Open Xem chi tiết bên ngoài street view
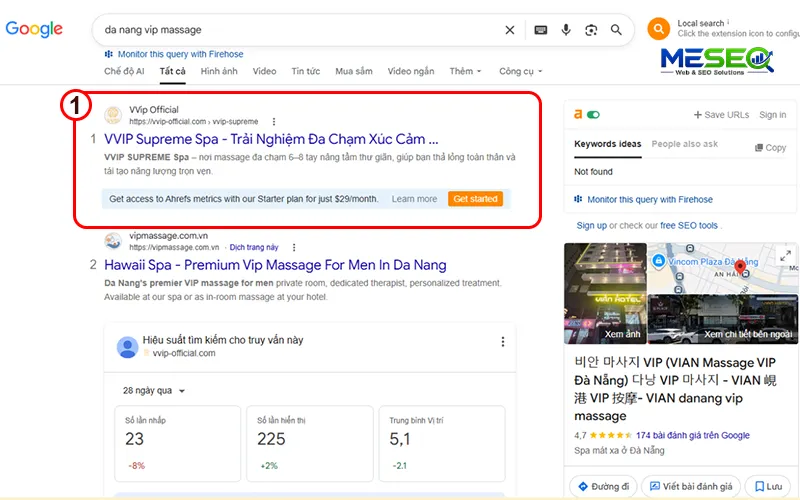 point(722,319)
